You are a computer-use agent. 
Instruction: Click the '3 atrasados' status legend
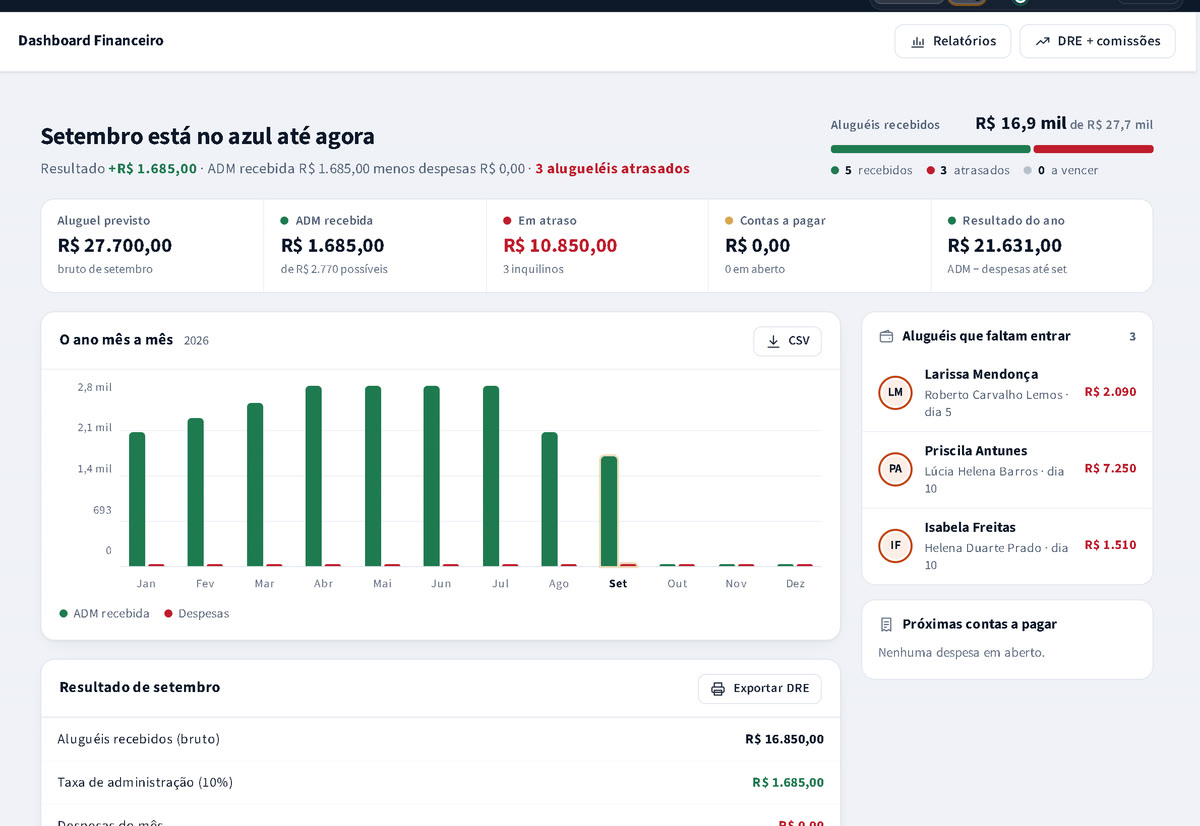(968, 171)
